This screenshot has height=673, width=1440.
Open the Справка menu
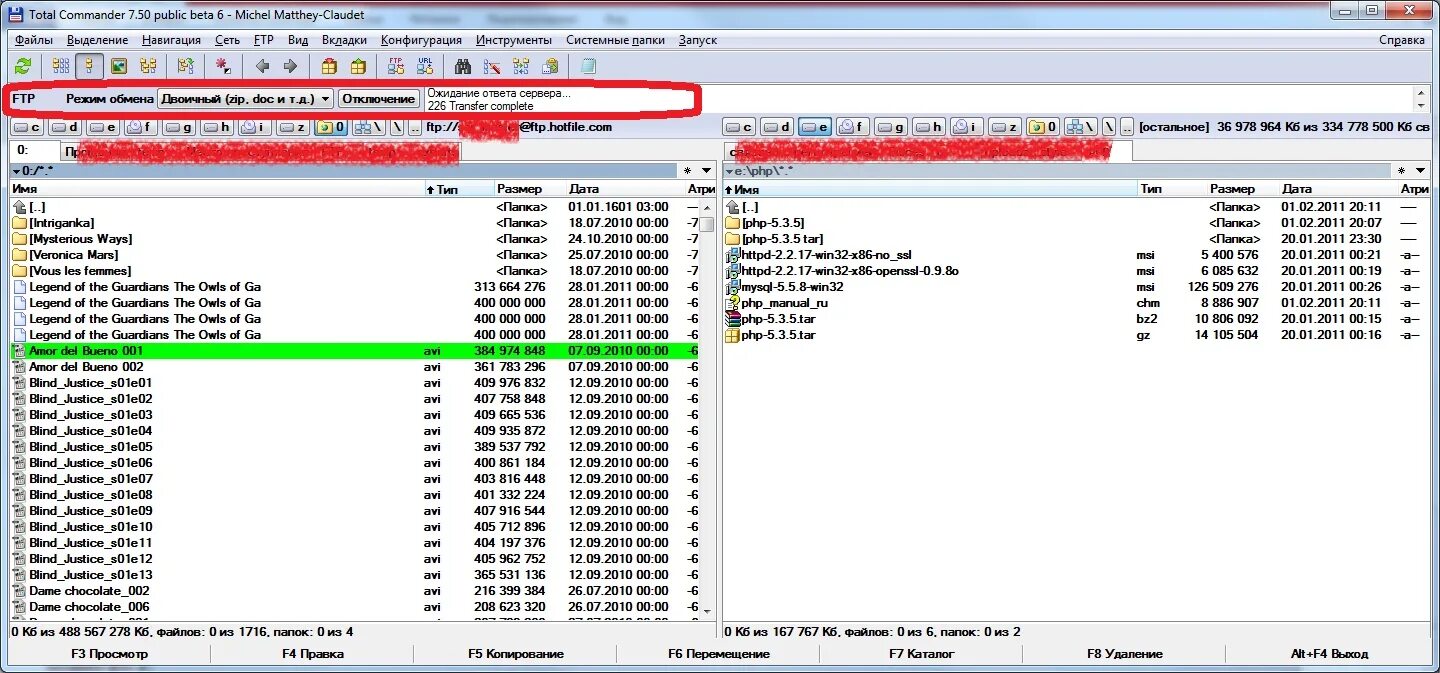click(1402, 40)
